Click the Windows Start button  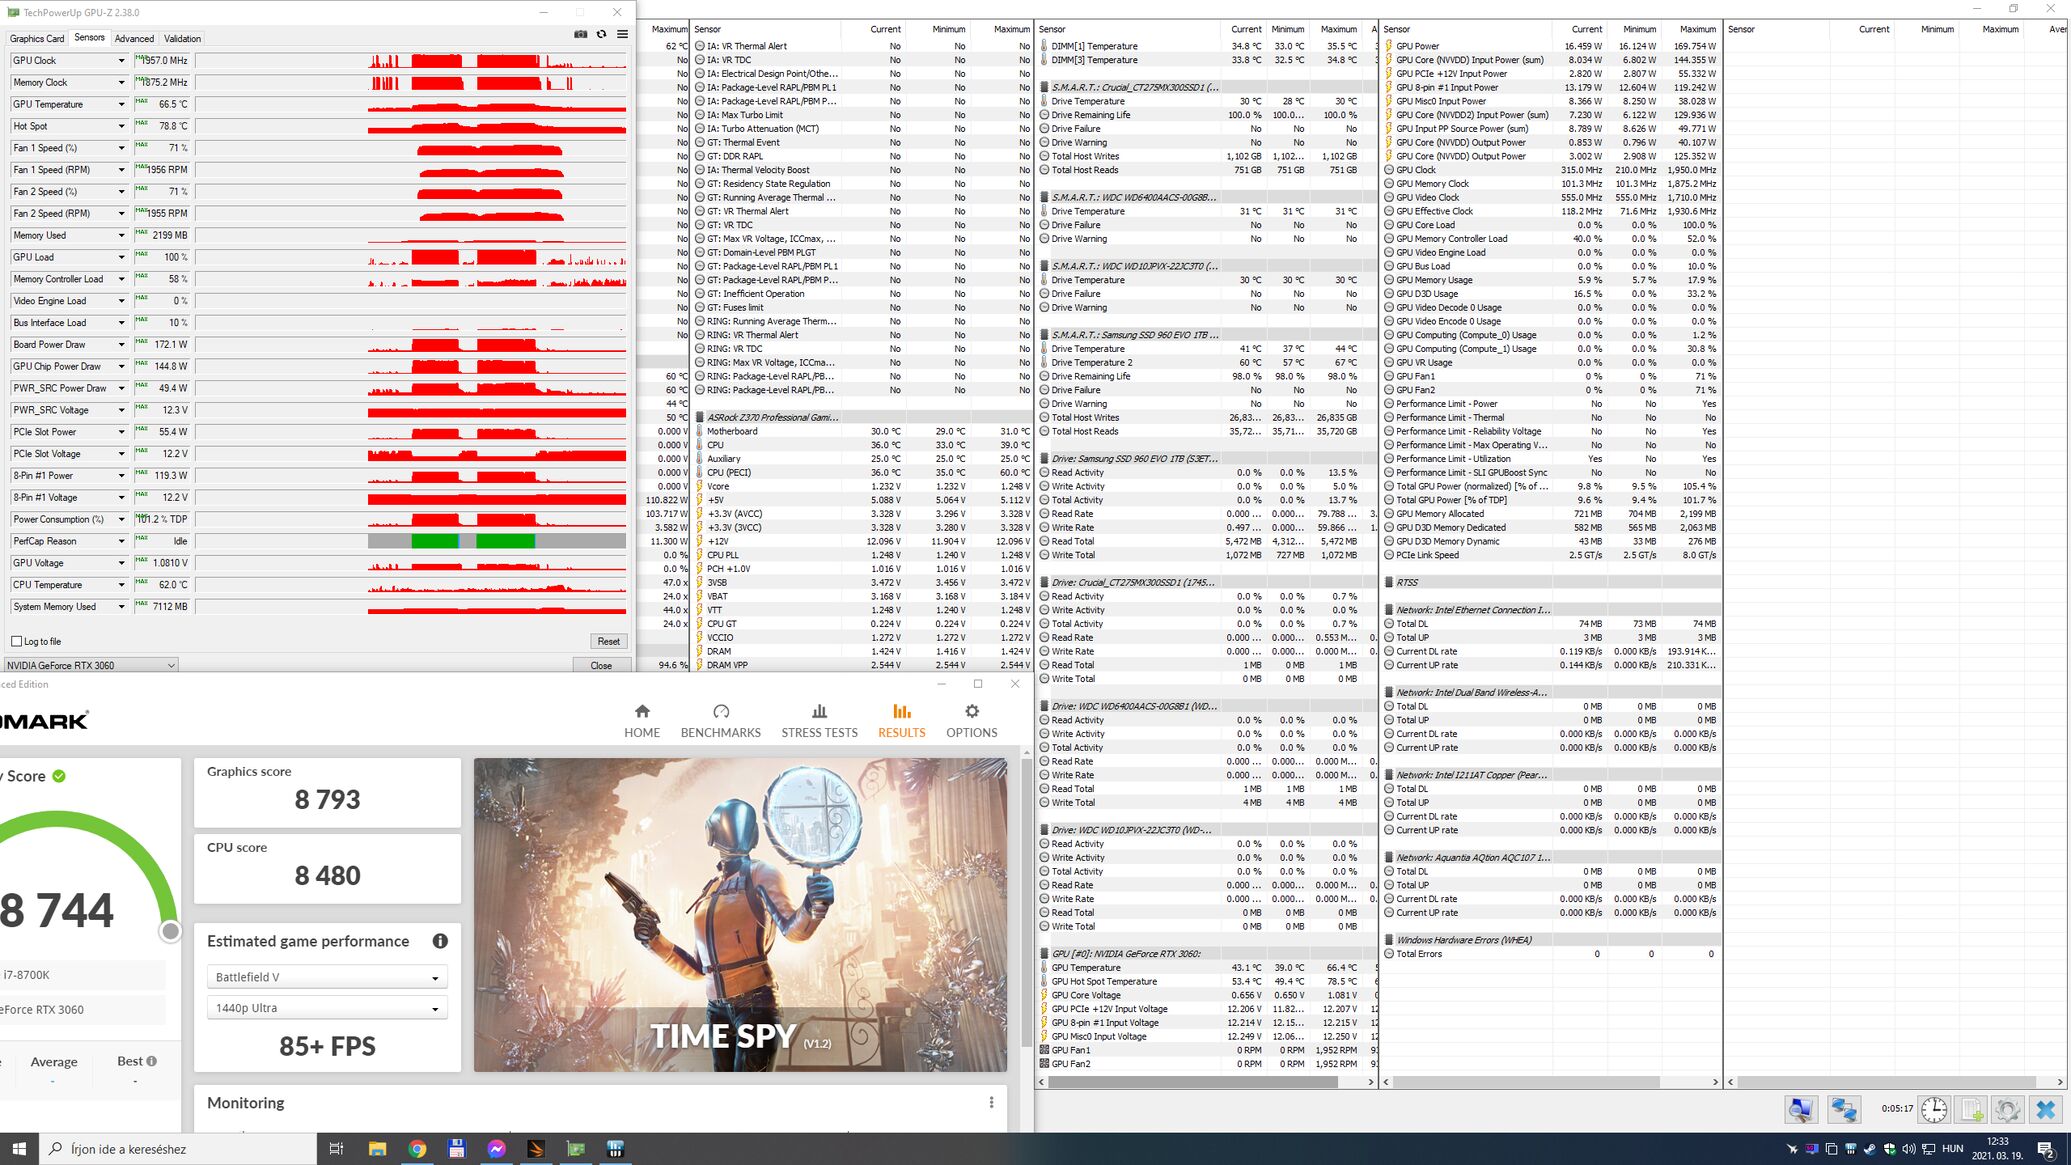pyautogui.click(x=19, y=1149)
